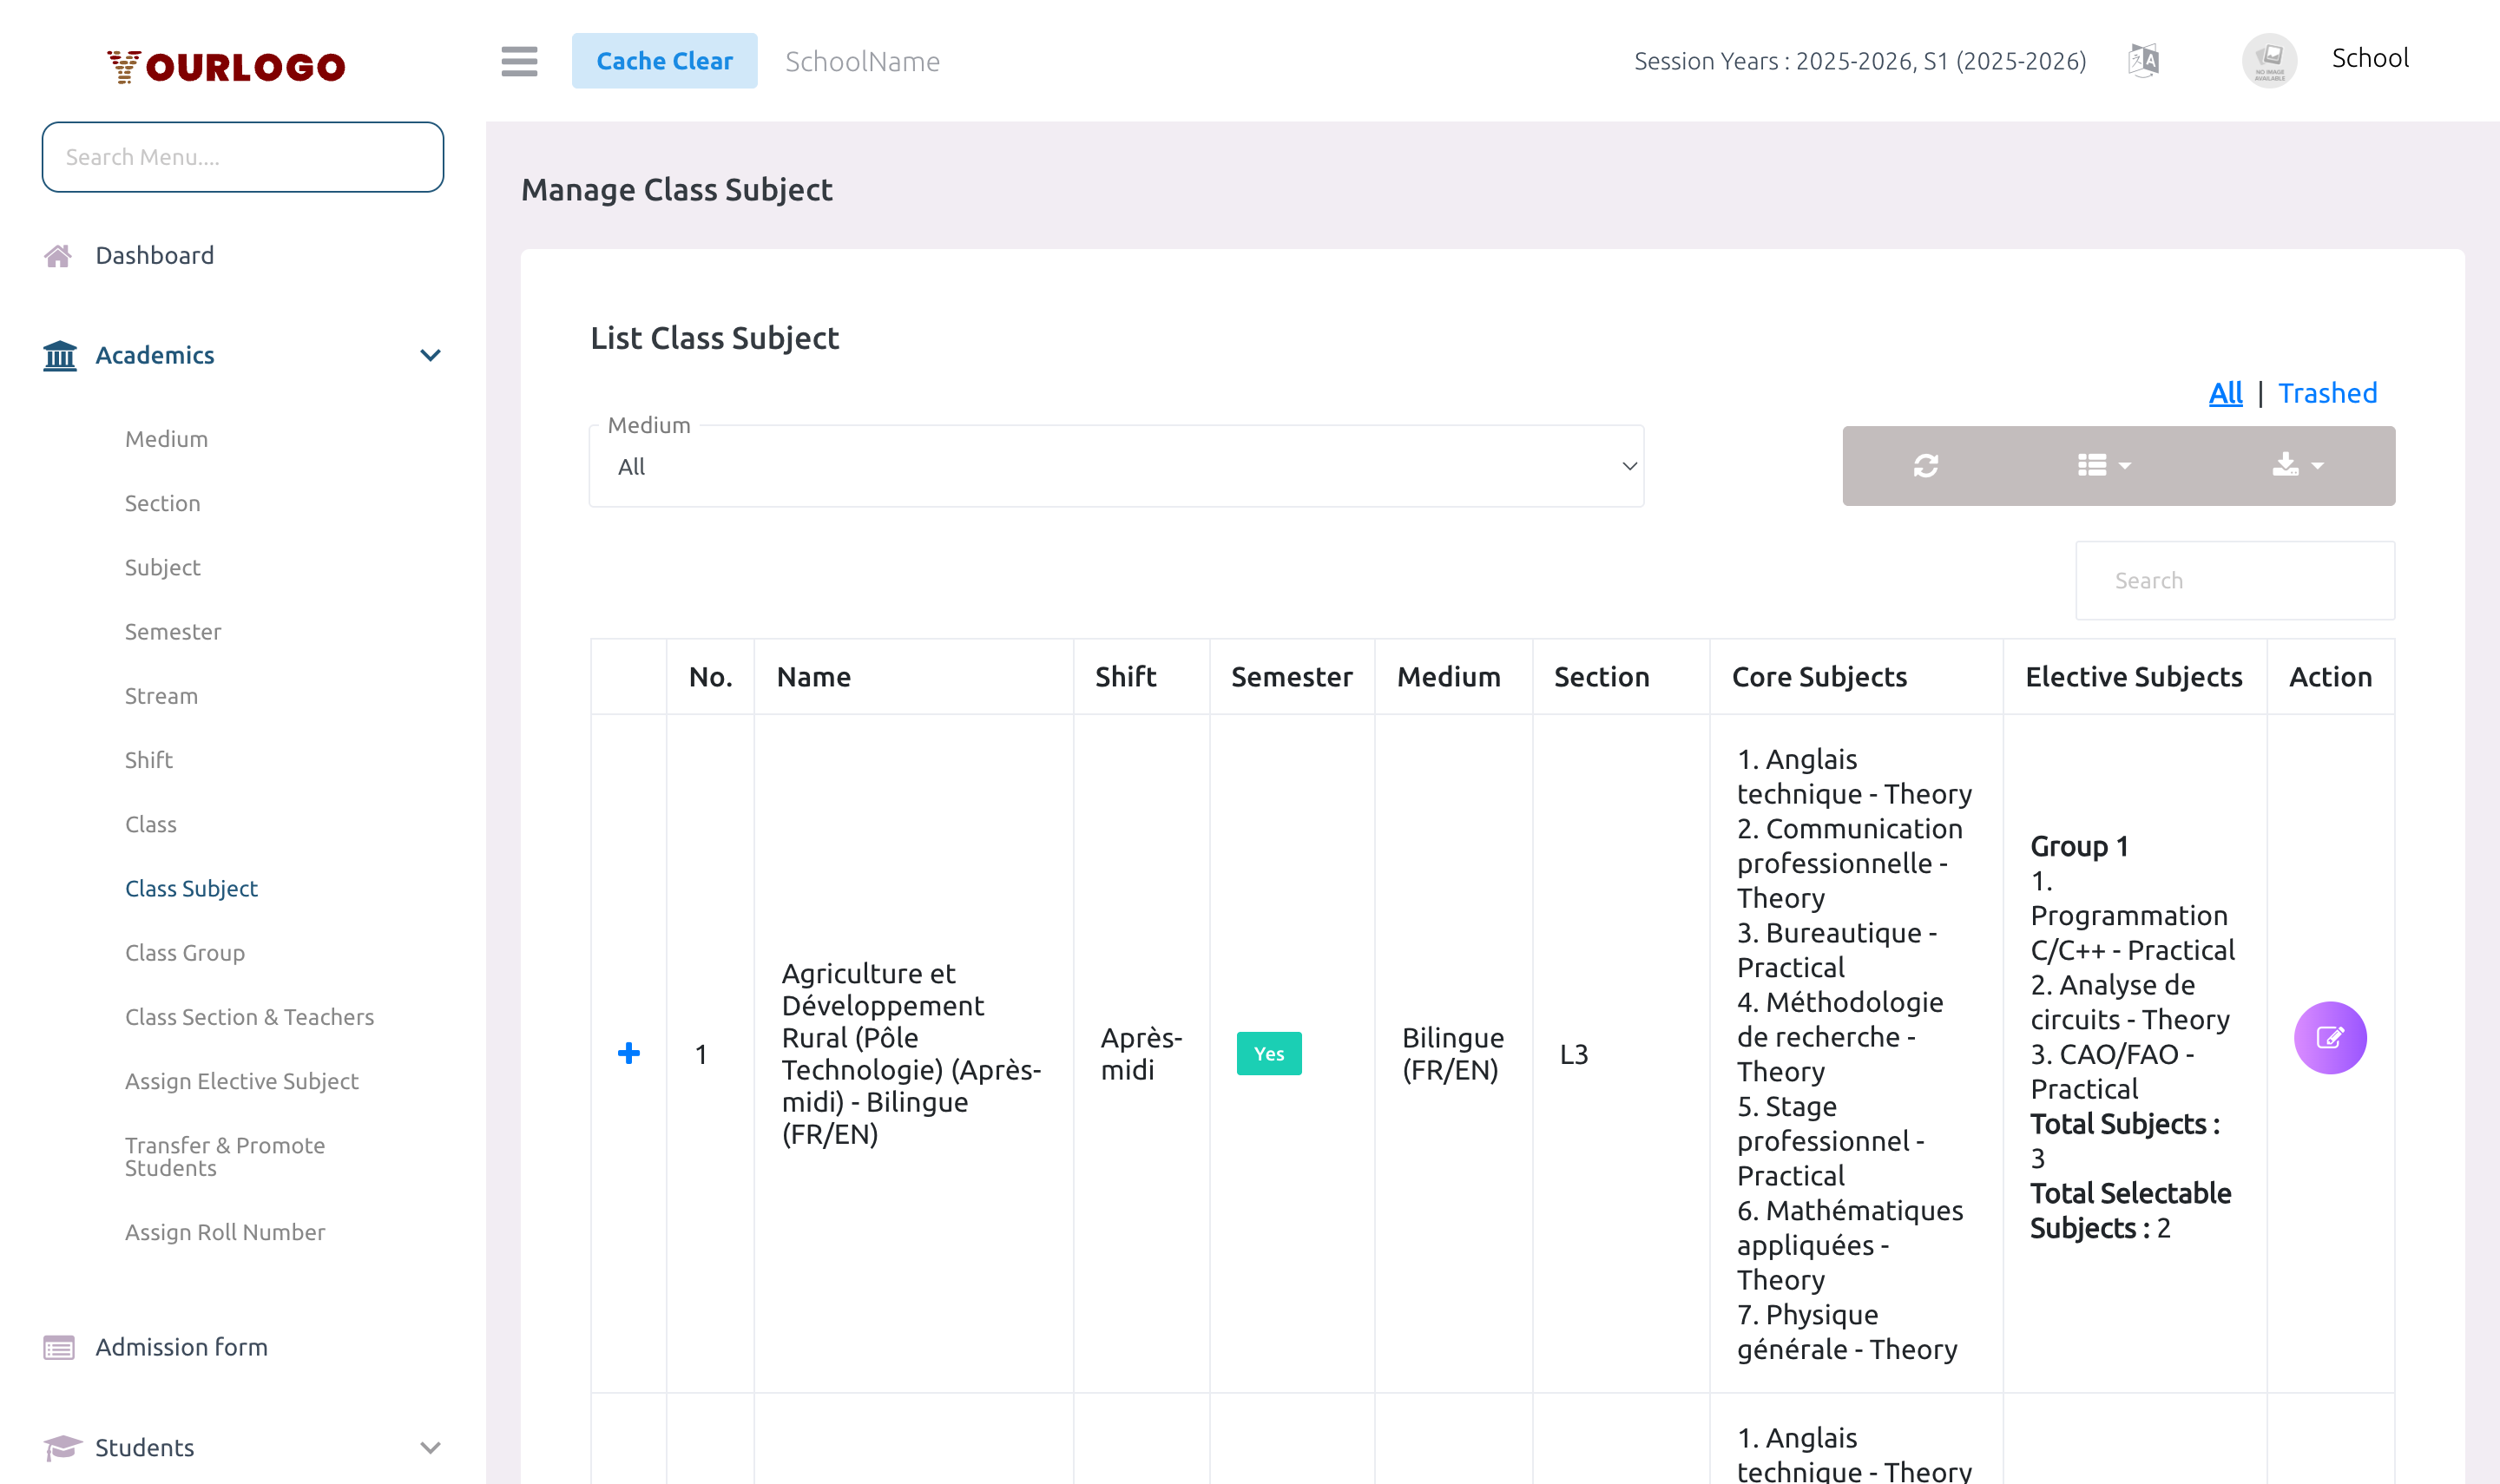
Task: Open the columns list view dropdown
Action: pyautogui.click(x=2104, y=466)
